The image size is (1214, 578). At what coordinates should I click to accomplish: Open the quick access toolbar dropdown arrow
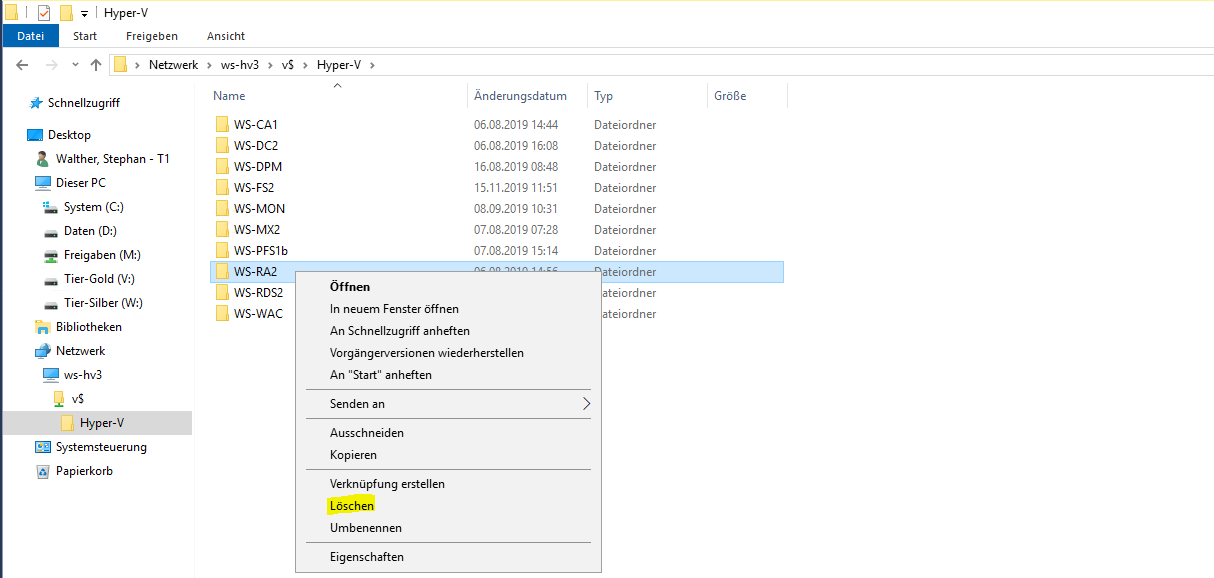pyautogui.click(x=84, y=14)
